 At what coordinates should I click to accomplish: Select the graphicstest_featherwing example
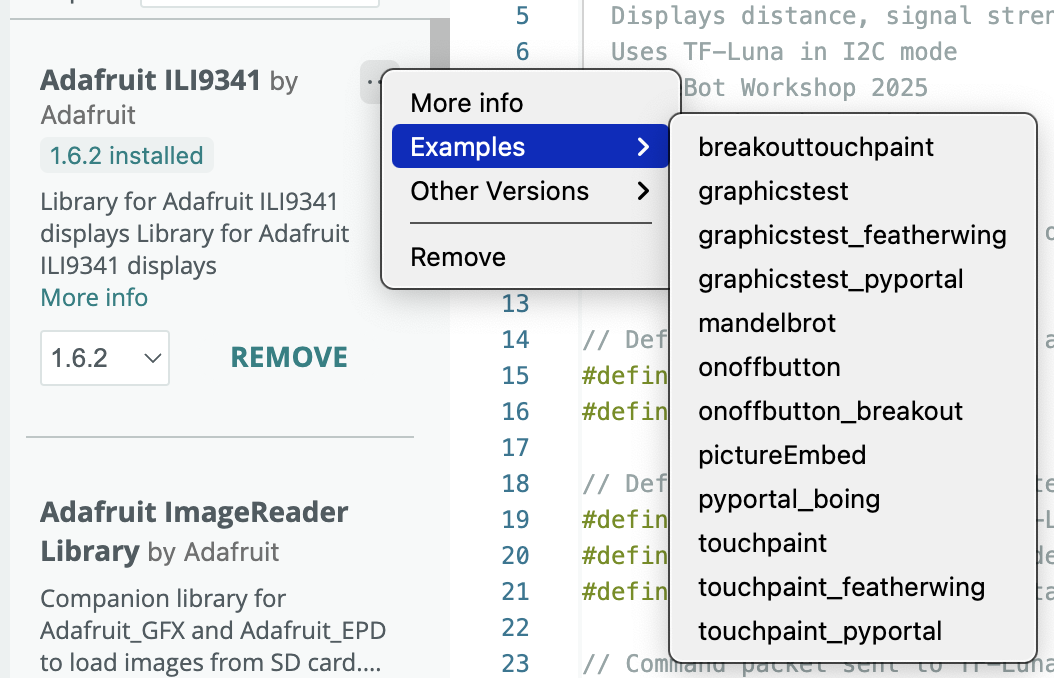[x=852, y=235]
